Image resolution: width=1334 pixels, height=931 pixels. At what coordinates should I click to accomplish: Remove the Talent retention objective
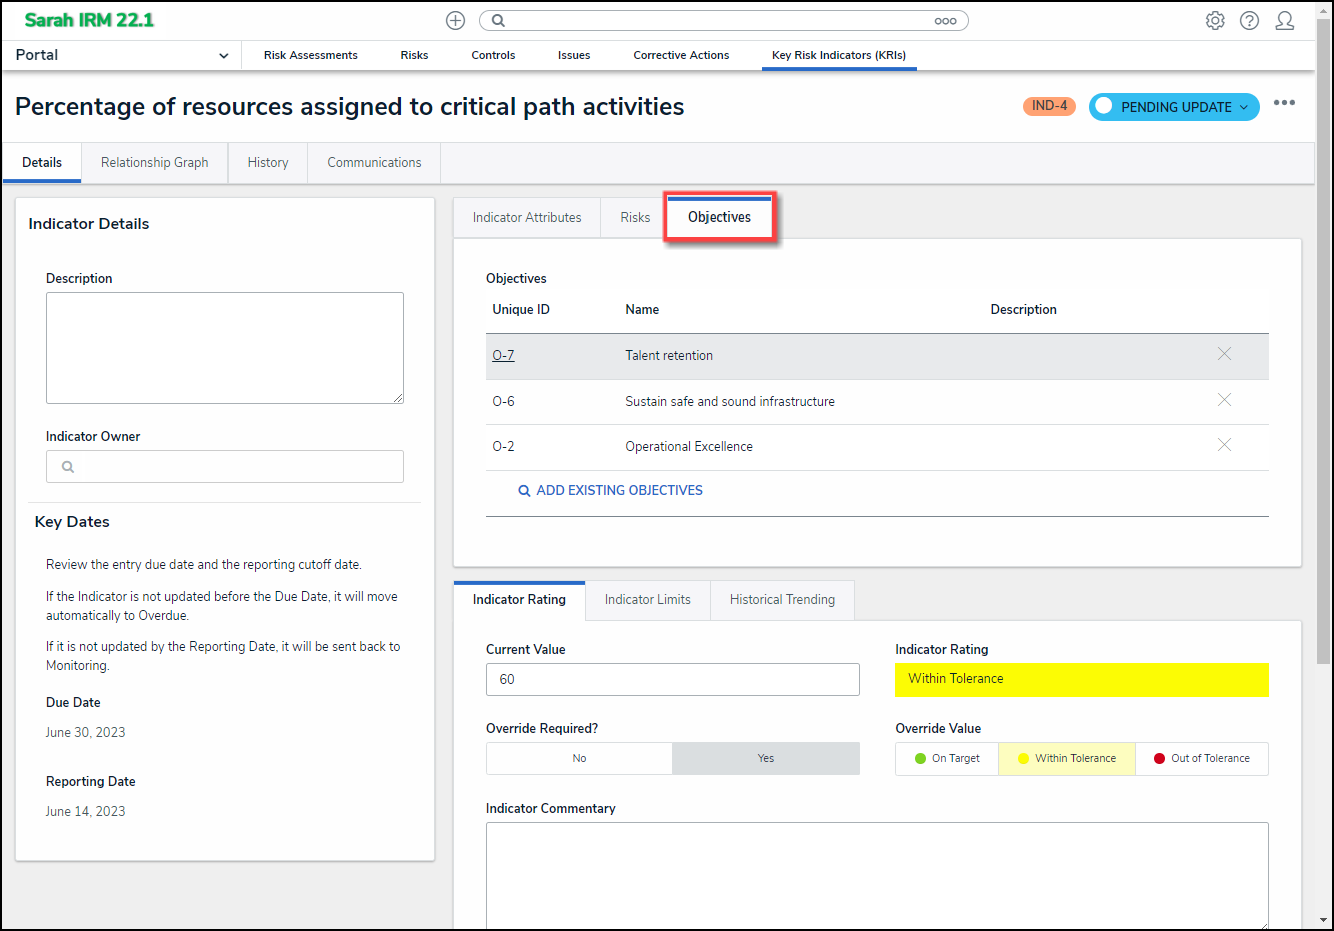(1224, 354)
